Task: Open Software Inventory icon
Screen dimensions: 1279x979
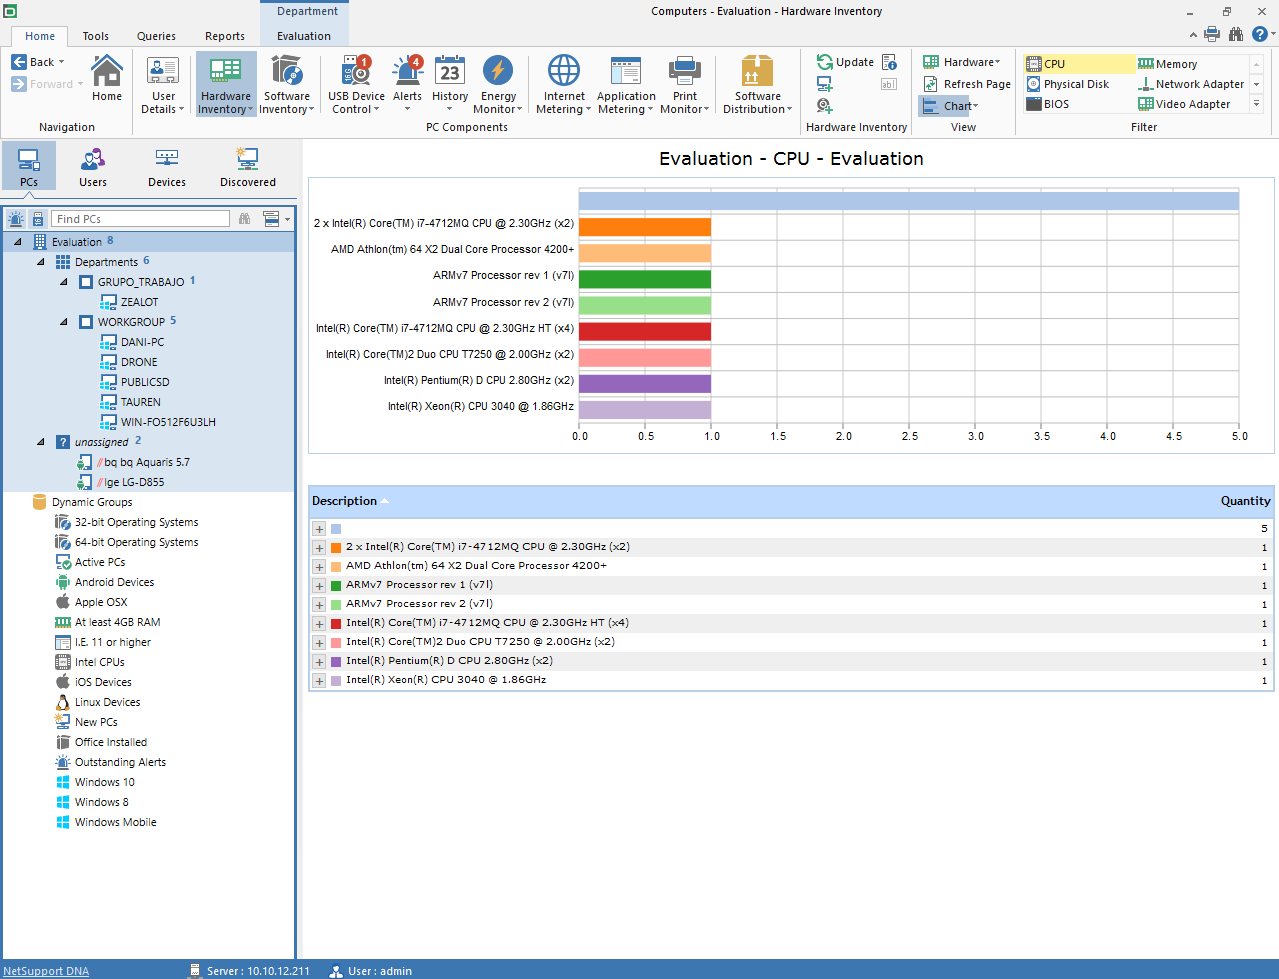Action: coord(287,71)
